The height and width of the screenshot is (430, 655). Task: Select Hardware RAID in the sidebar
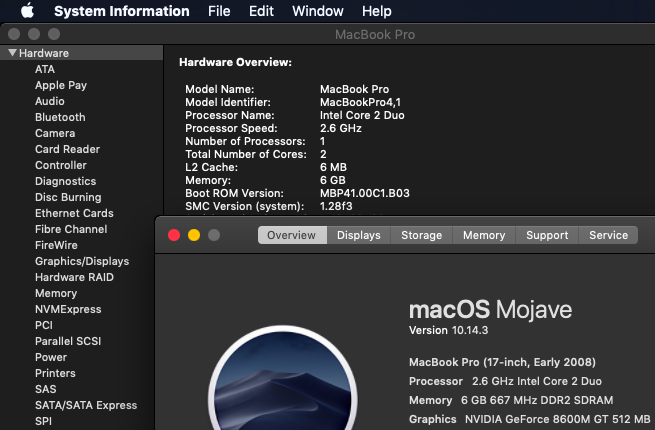coord(74,277)
